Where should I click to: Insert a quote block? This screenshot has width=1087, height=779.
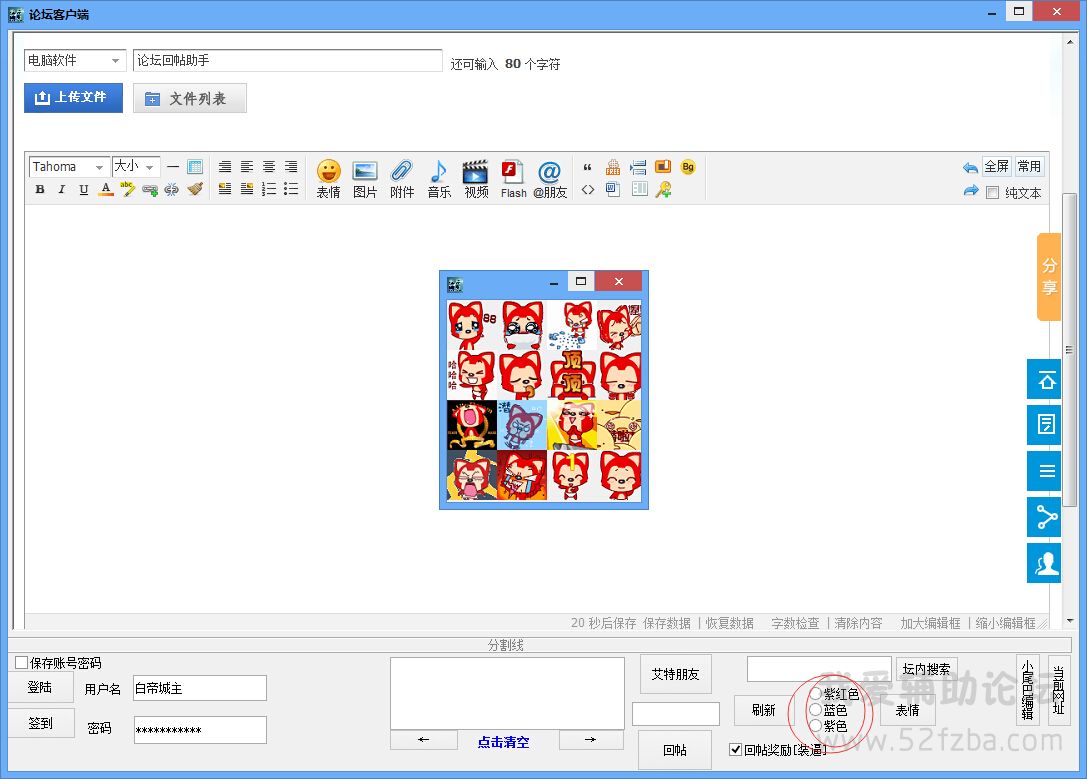pyautogui.click(x=587, y=167)
